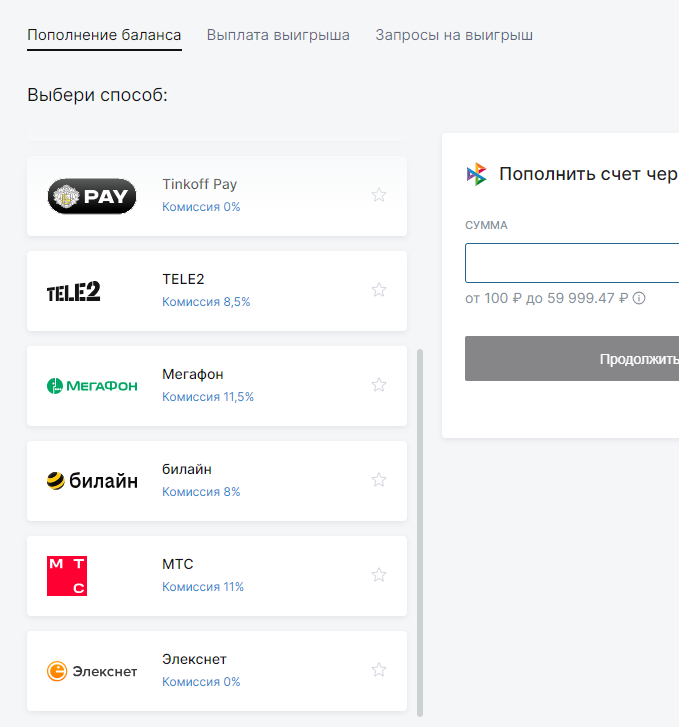This screenshot has width=679, height=727.
Task: Click the deposit limit range text
Action: (x=547, y=298)
